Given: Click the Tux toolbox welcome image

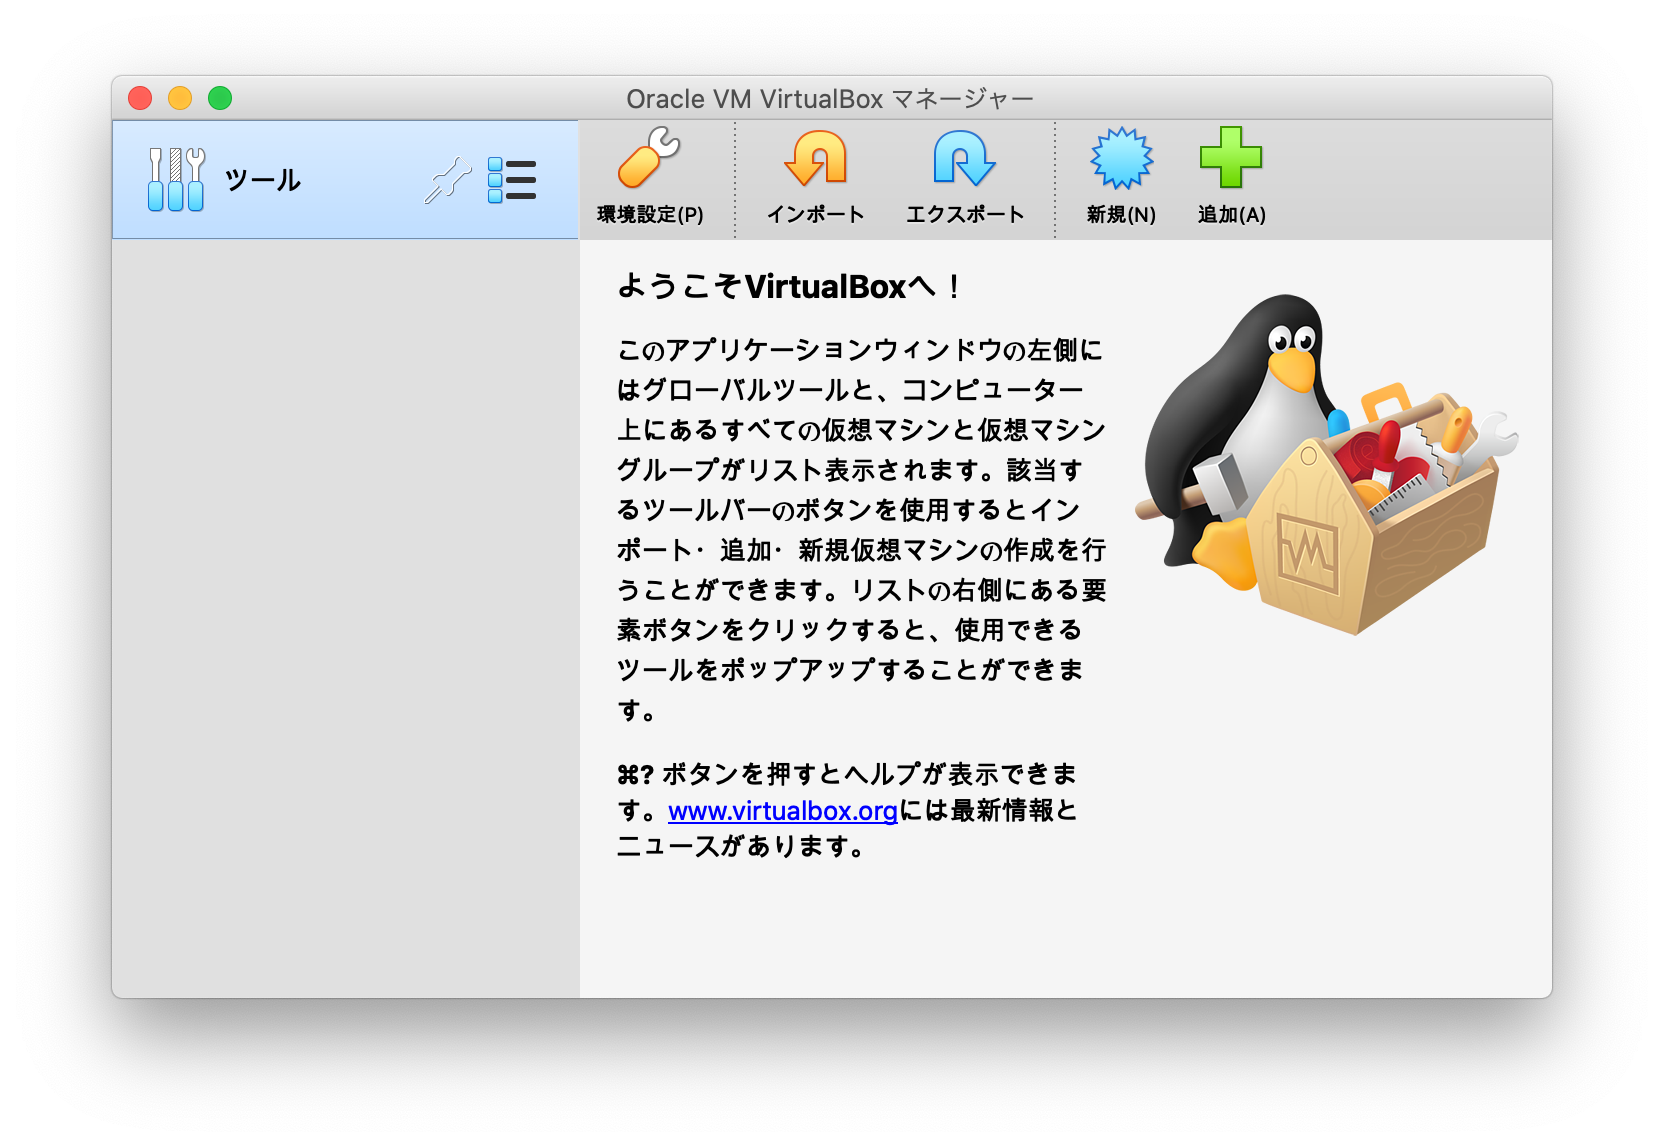Looking at the screenshot, I should pos(1326,464).
